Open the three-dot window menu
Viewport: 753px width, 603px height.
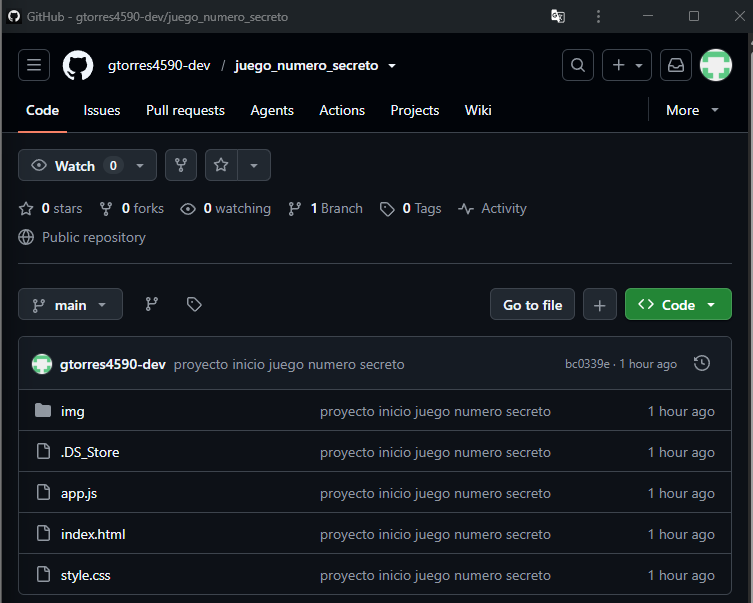tap(598, 16)
